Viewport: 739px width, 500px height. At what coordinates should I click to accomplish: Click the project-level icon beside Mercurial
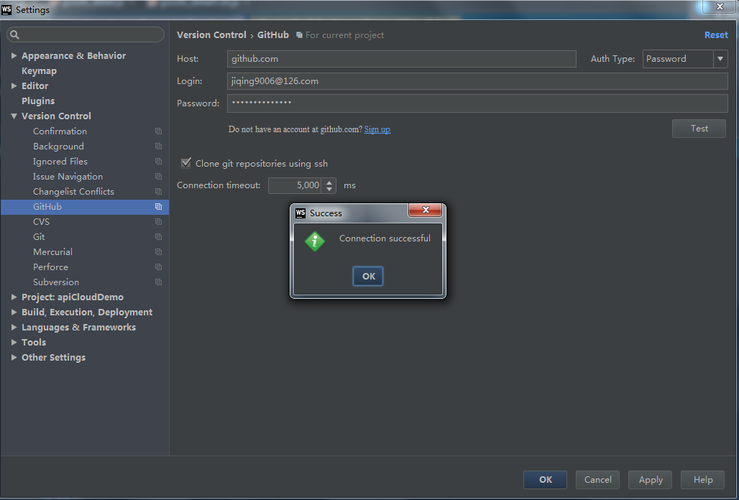tap(158, 252)
